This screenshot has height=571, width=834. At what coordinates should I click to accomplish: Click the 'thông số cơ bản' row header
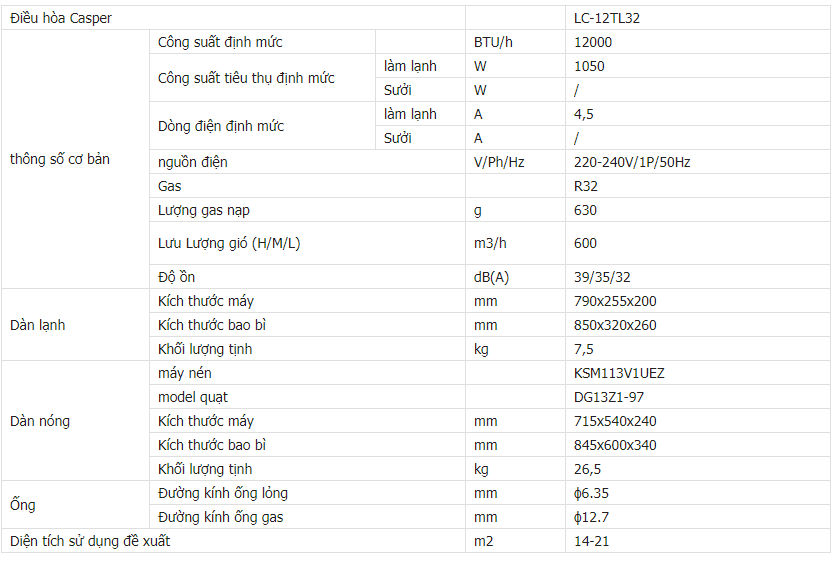coord(60,159)
